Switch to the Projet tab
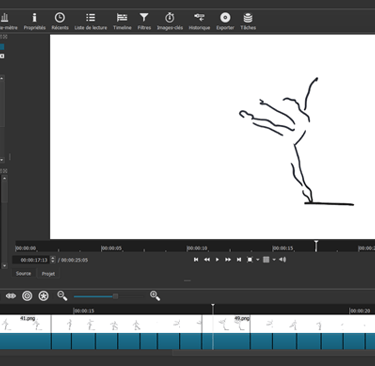The height and width of the screenshot is (366, 375). (x=48, y=274)
